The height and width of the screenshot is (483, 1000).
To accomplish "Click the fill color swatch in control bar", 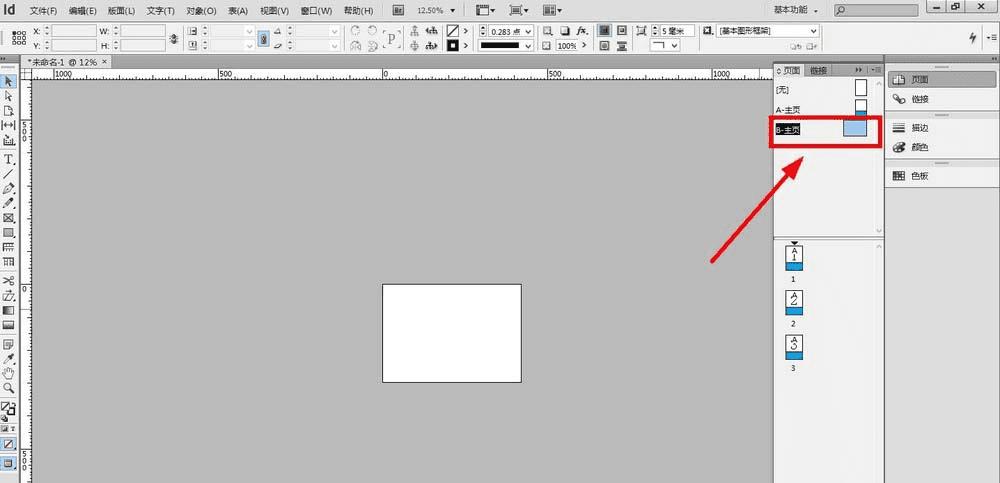I will (453, 31).
